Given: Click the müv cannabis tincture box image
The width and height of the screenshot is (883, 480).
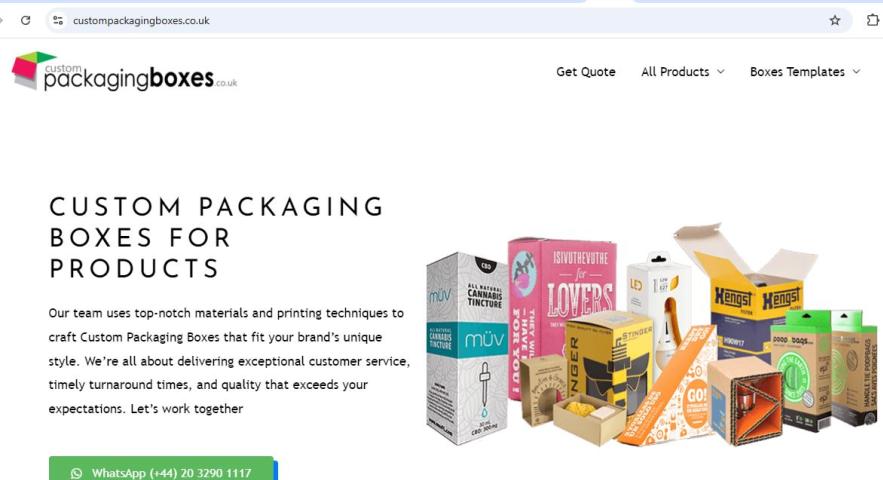Looking at the screenshot, I should [467, 348].
